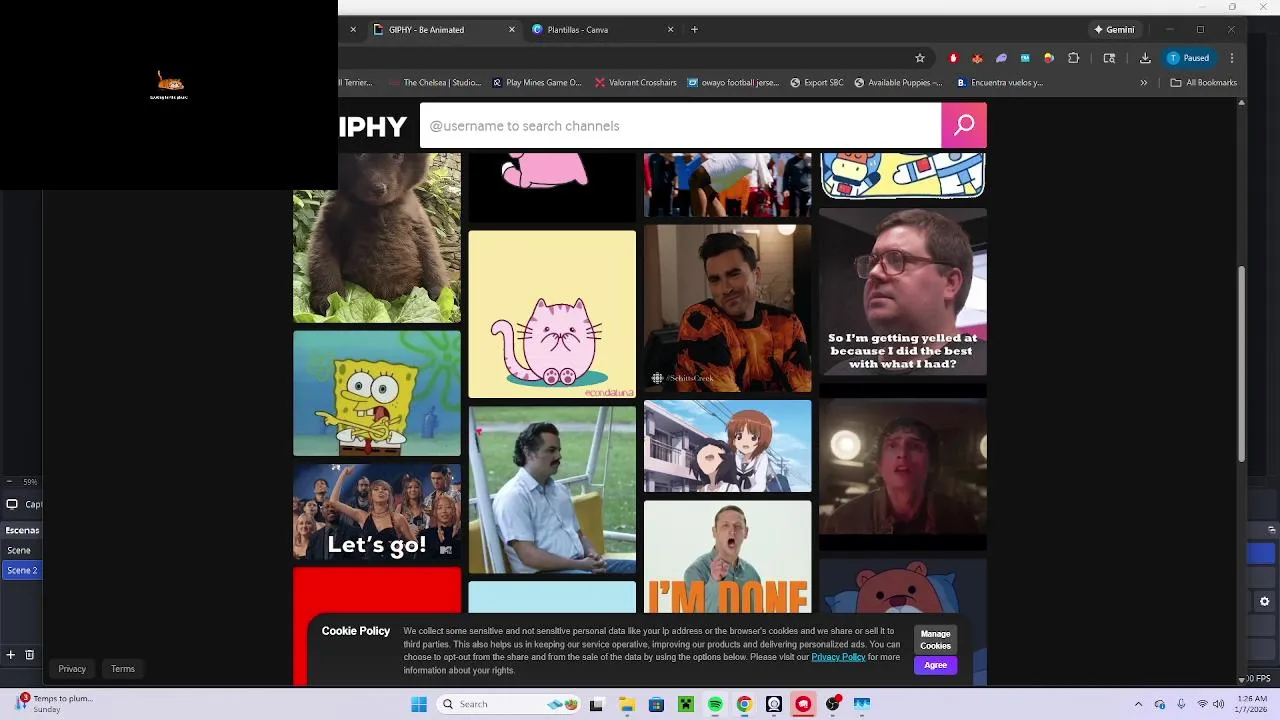Open the pink cat on yellow GIF
Screen dimensions: 1280x720
coord(552,314)
